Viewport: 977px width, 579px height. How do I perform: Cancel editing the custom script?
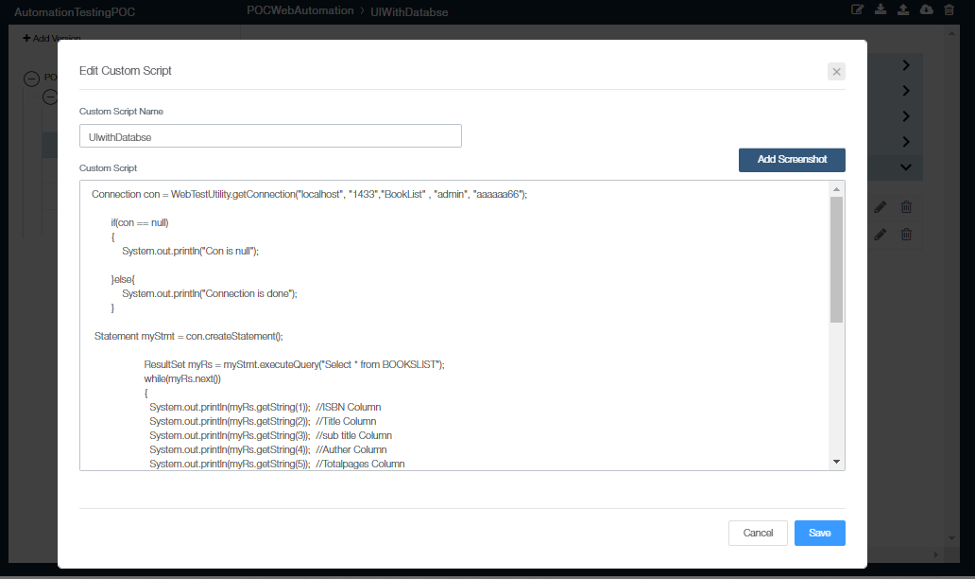[x=758, y=533]
